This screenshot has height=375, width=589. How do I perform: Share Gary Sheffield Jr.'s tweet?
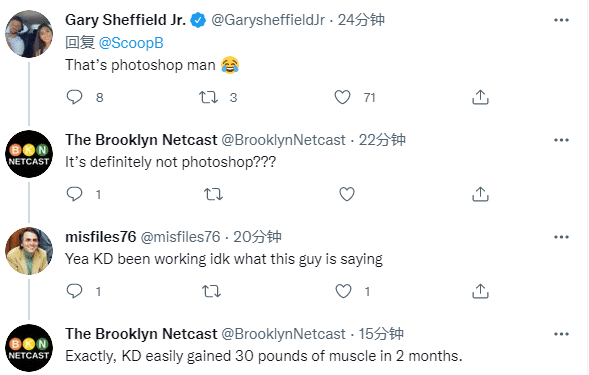480,97
